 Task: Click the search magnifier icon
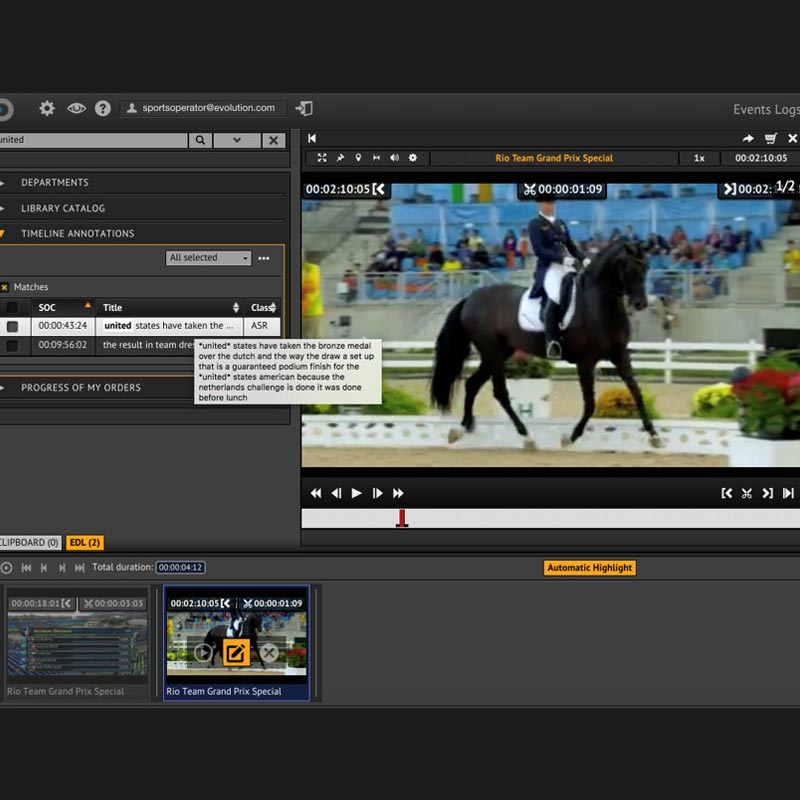pos(201,141)
